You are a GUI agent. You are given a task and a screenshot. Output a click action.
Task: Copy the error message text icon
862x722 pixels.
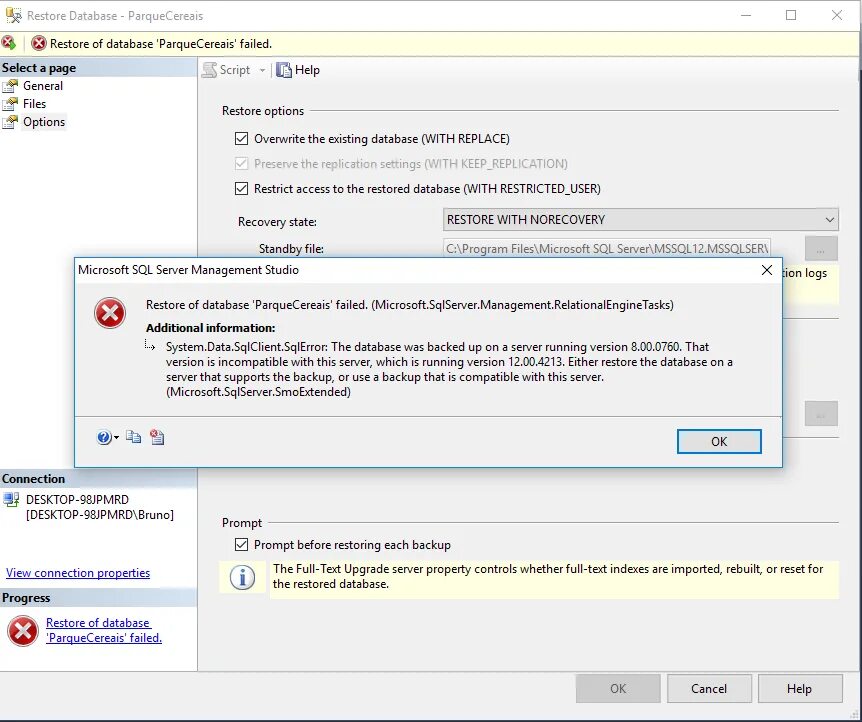pyautogui.click(x=134, y=437)
